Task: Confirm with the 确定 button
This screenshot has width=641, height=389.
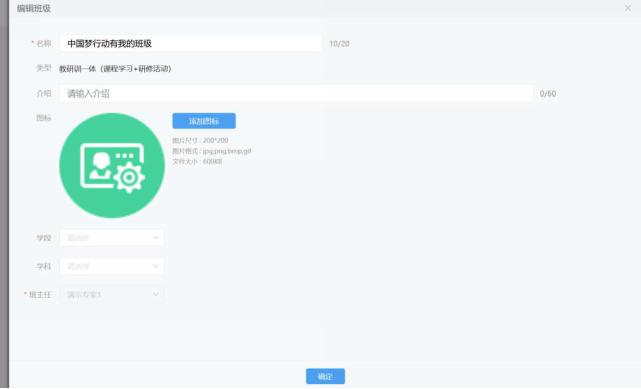Action: click(325, 376)
